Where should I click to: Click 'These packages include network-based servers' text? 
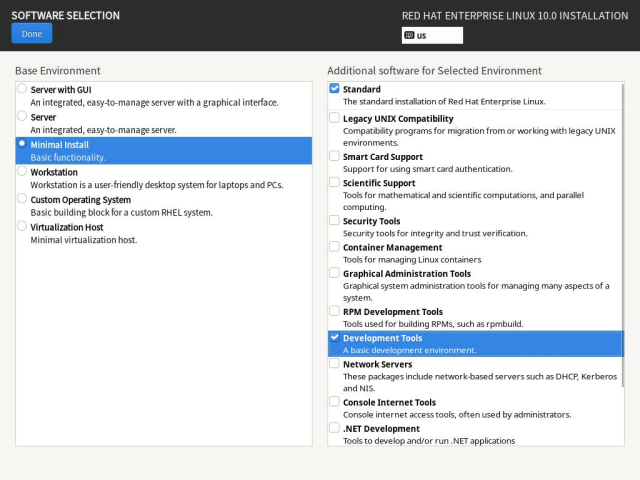tap(480, 382)
